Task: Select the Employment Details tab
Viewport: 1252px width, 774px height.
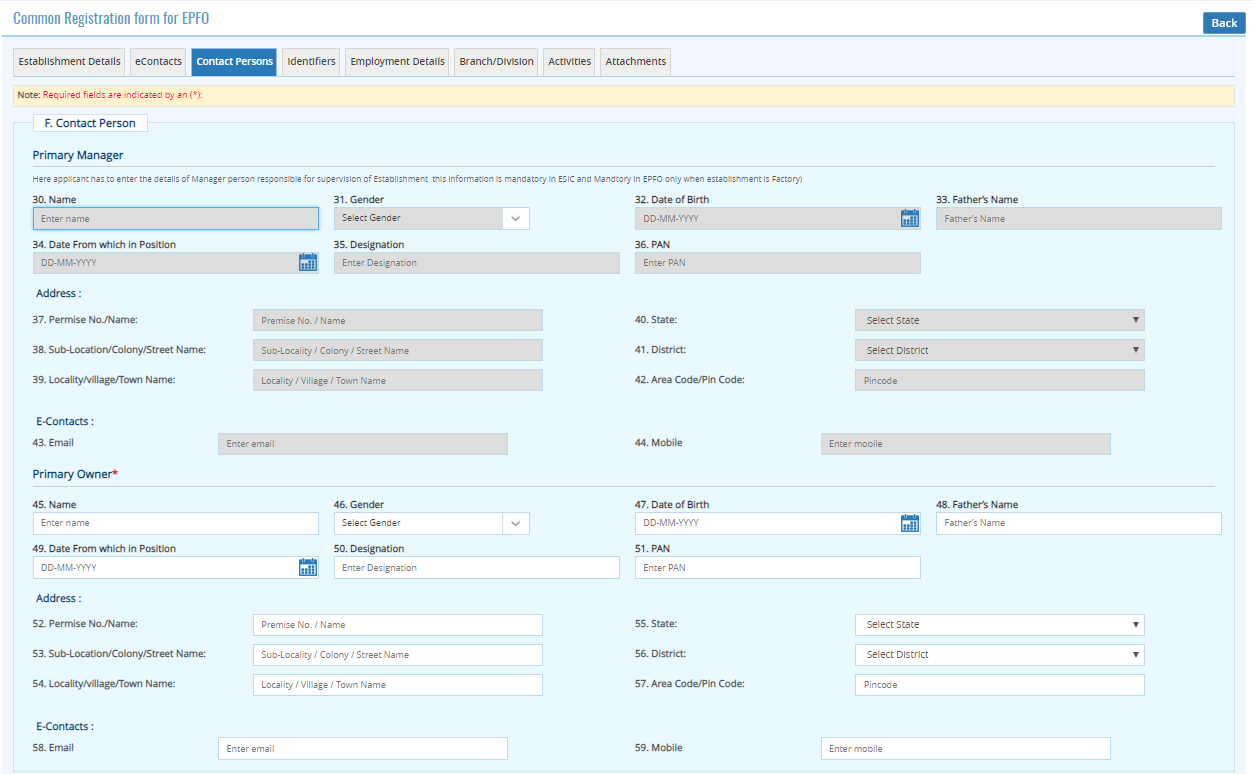Action: click(397, 62)
